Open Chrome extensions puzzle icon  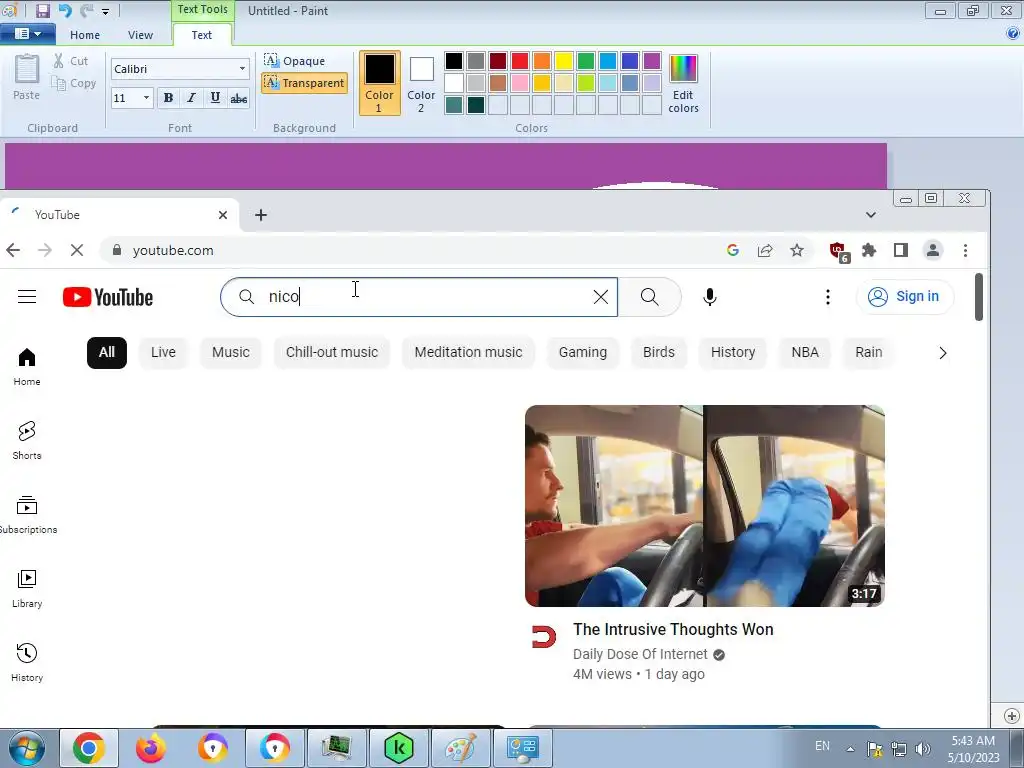coord(869,250)
